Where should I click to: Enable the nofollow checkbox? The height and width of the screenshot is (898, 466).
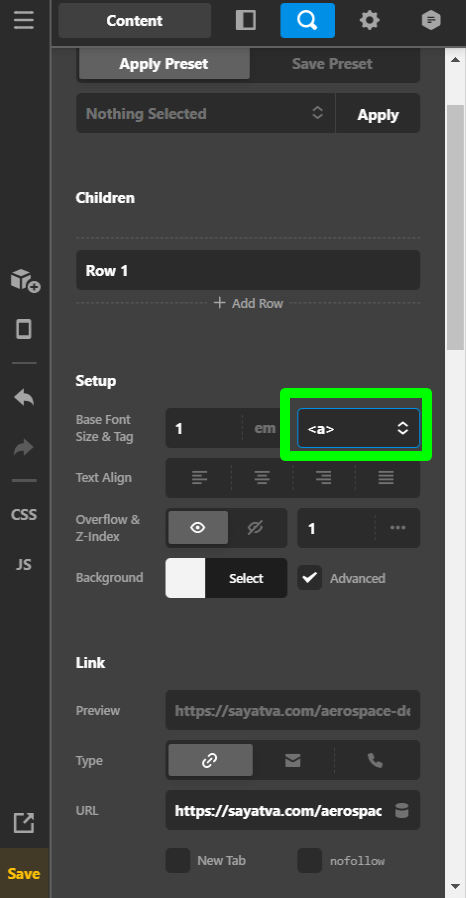(310, 861)
